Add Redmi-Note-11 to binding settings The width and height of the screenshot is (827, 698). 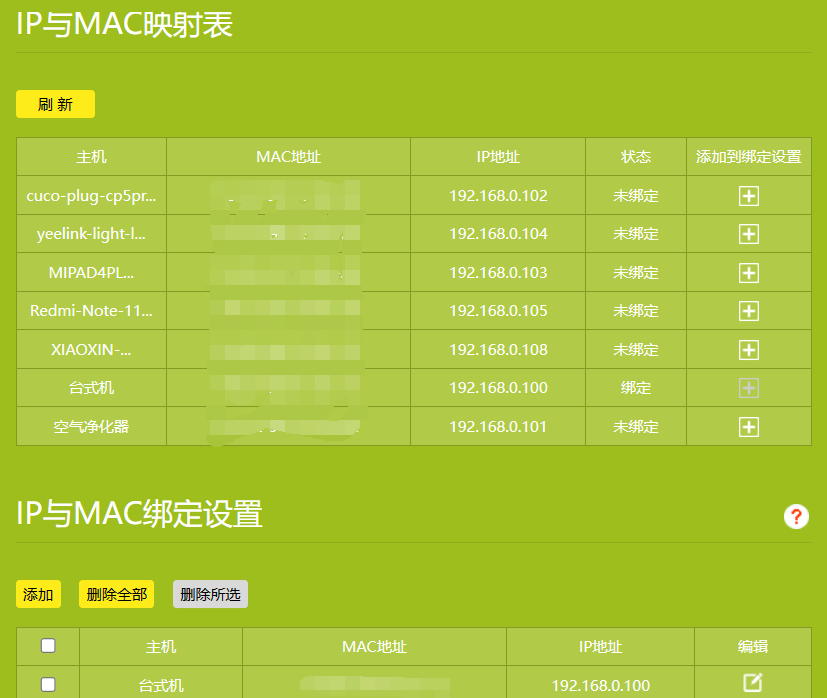[748, 311]
